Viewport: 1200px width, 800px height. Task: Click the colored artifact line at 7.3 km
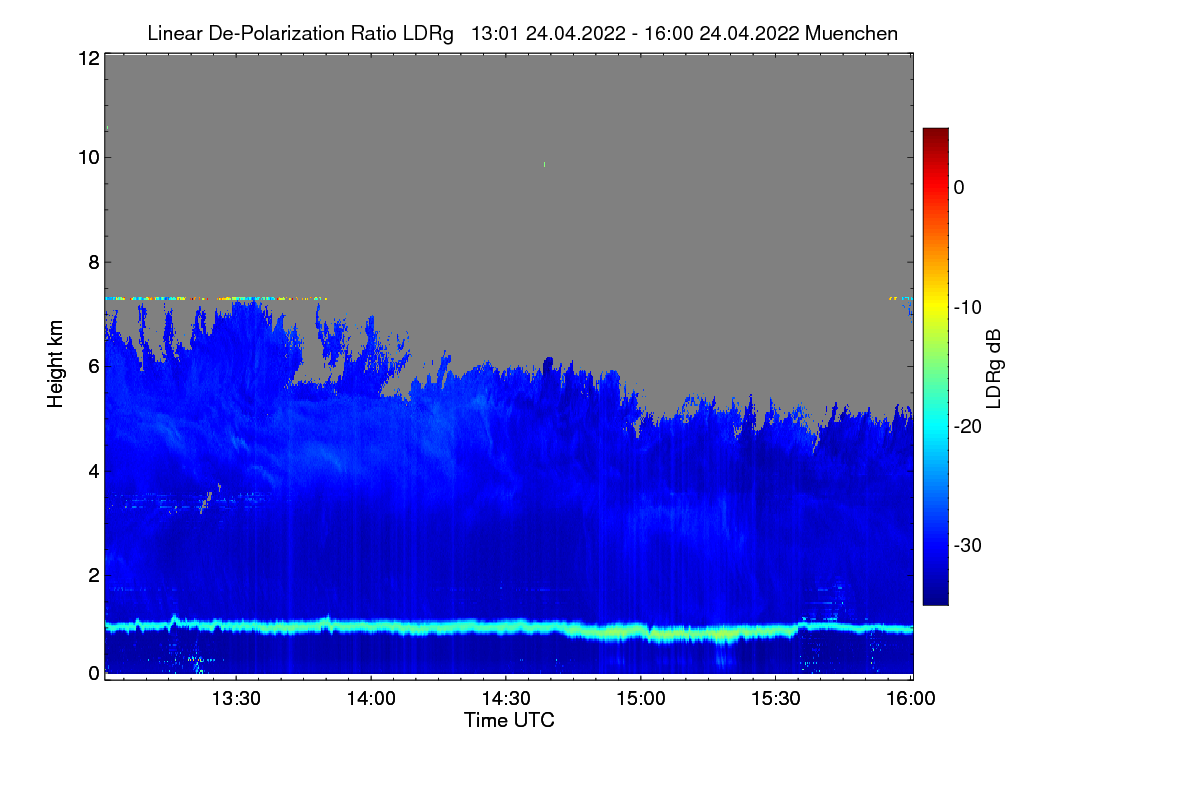[215, 298]
